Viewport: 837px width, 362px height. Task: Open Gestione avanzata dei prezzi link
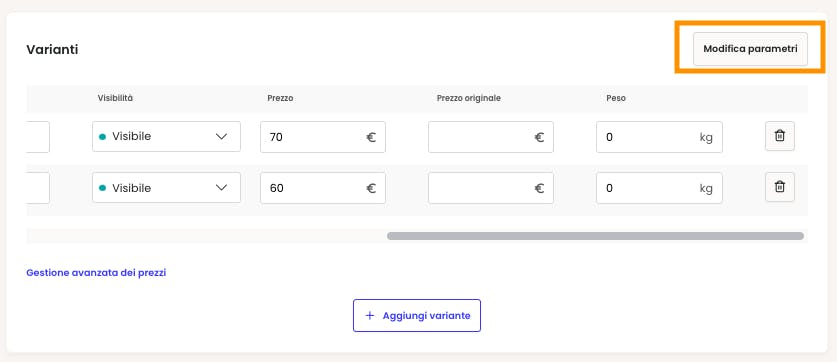(96, 272)
